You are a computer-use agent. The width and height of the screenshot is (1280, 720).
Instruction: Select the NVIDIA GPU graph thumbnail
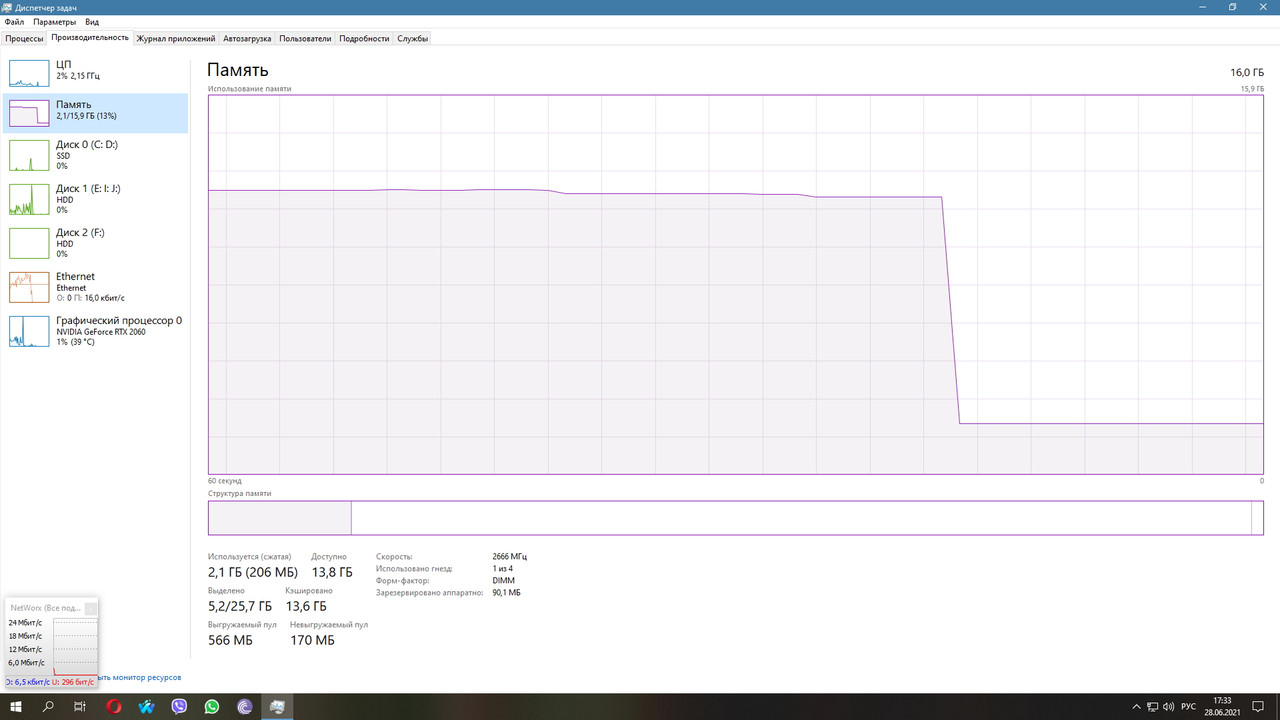pyautogui.click(x=29, y=332)
